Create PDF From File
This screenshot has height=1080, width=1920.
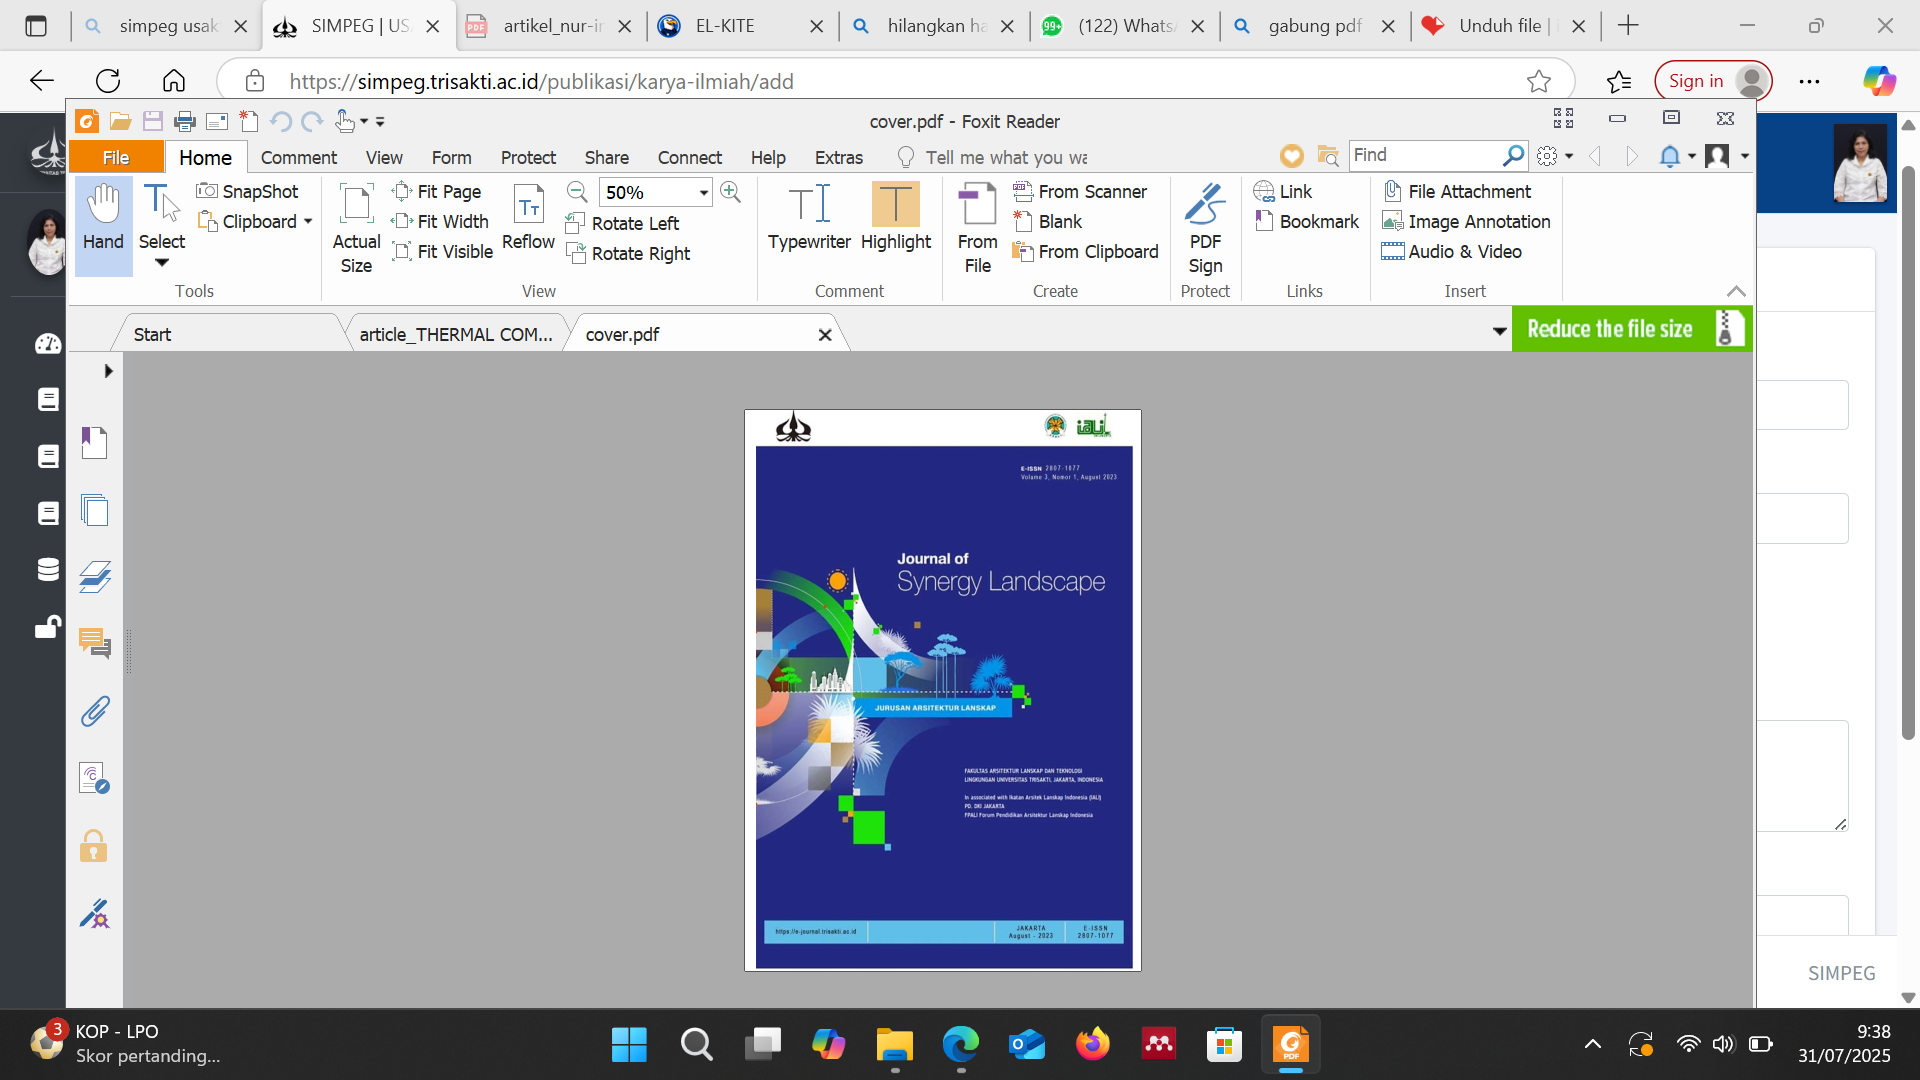tap(977, 228)
